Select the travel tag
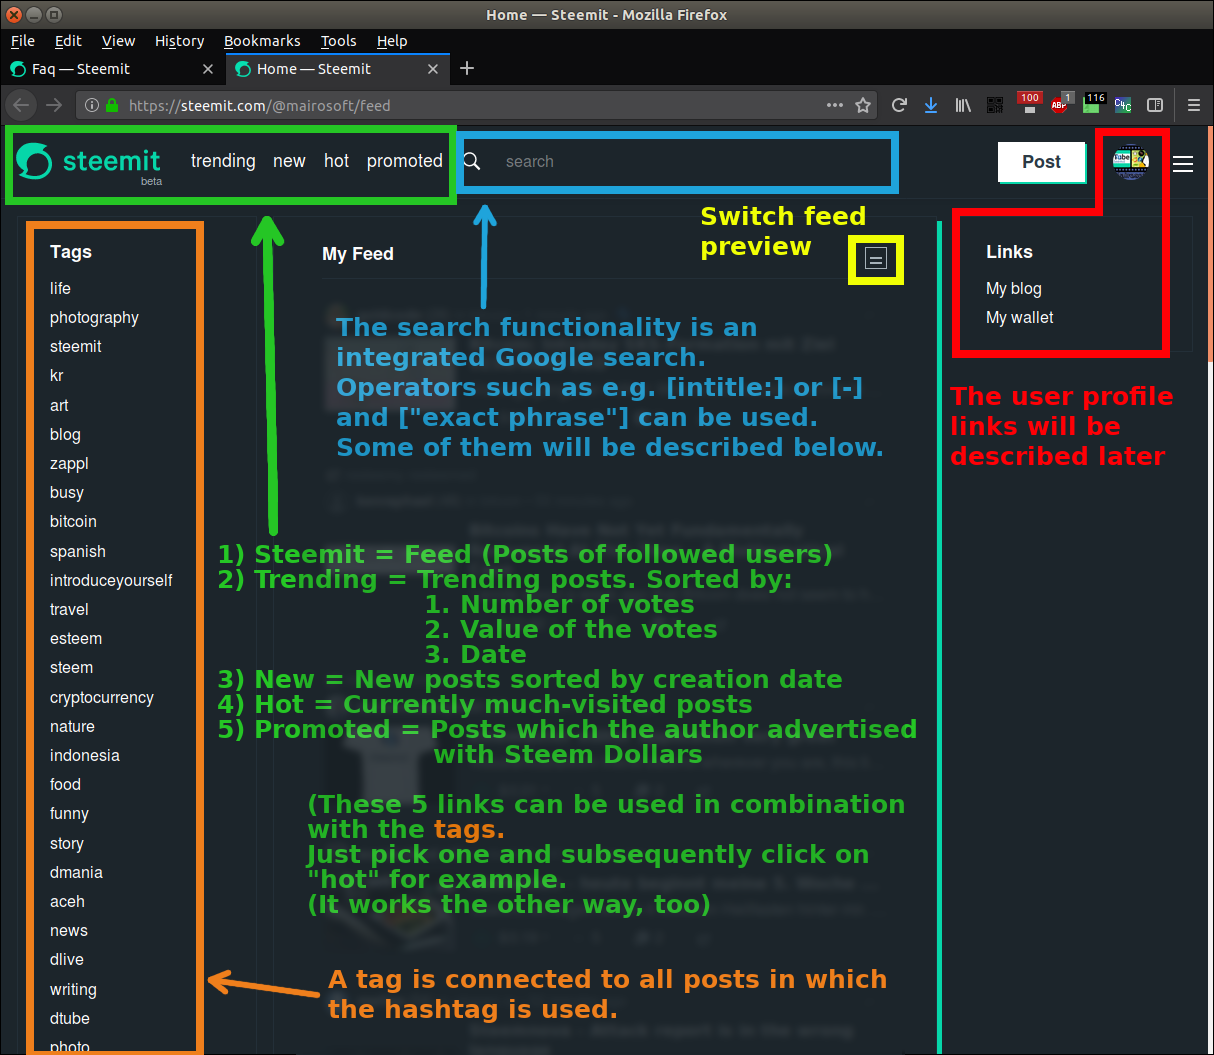 coord(69,609)
